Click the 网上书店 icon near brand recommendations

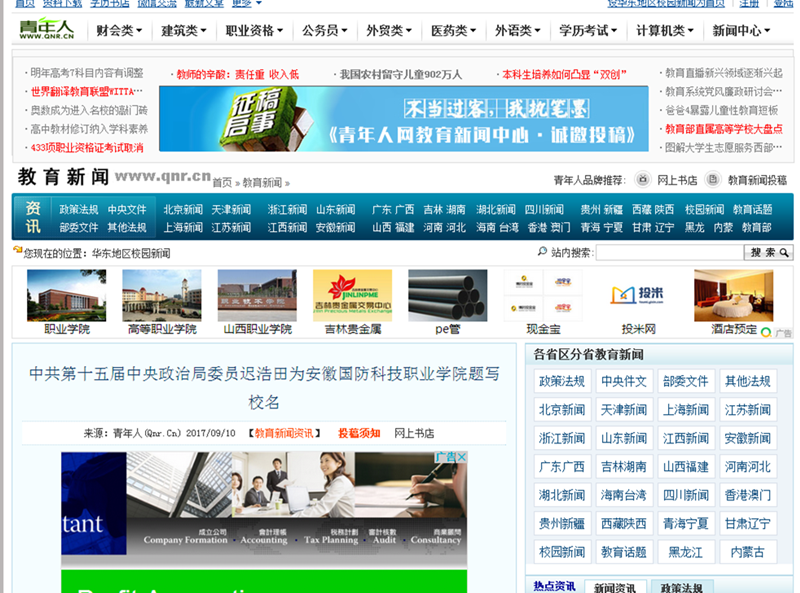point(641,180)
